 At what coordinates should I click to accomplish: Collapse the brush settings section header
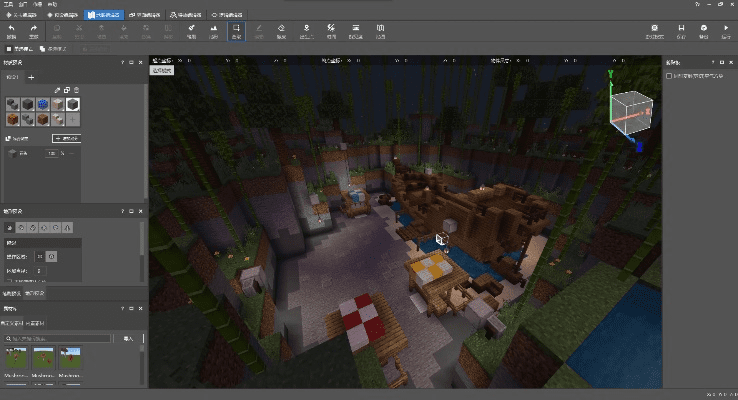click(x=40, y=242)
